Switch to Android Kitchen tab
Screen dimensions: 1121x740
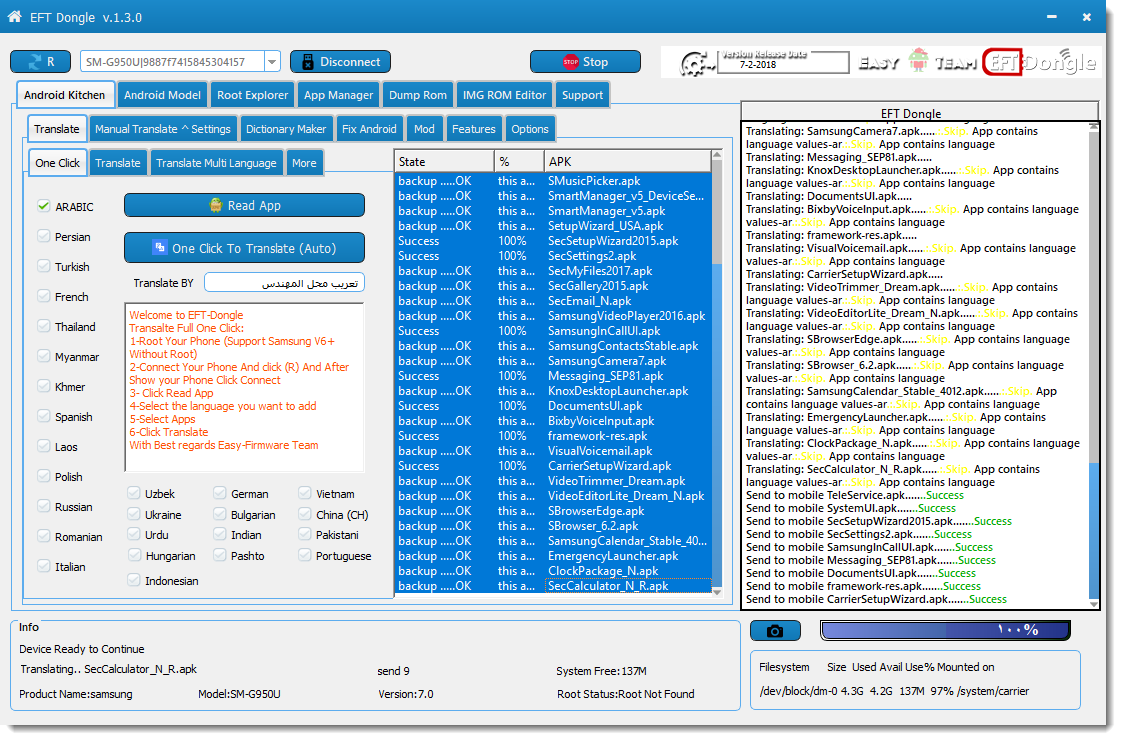pyautogui.click(x=64, y=95)
